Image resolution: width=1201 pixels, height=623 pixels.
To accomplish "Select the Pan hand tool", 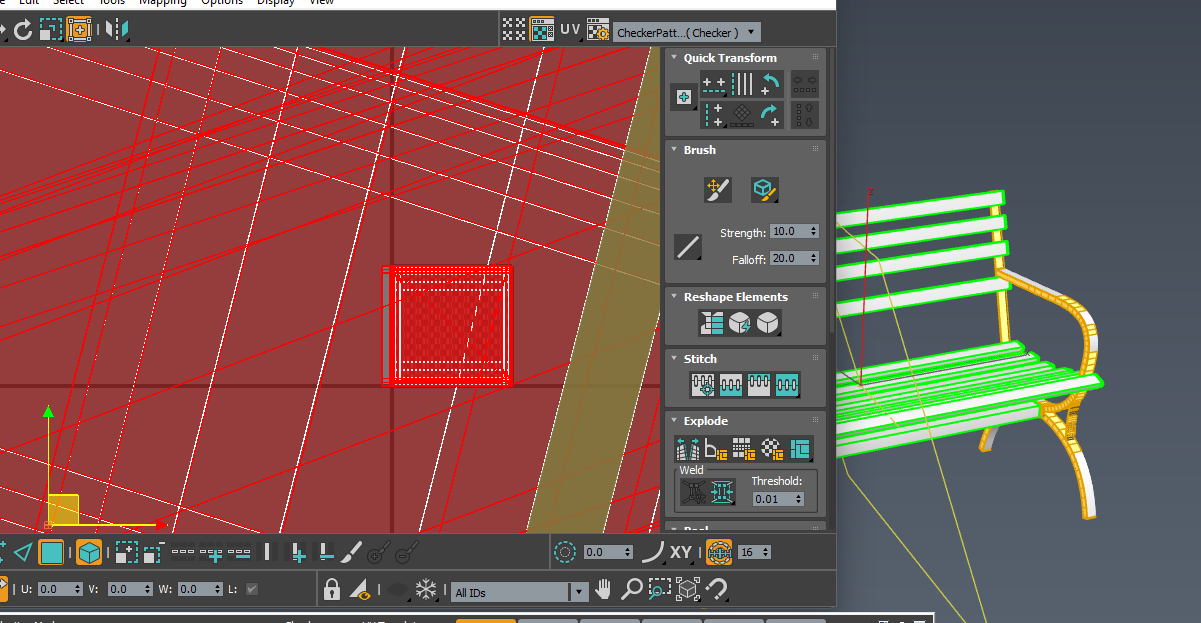I will [603, 589].
